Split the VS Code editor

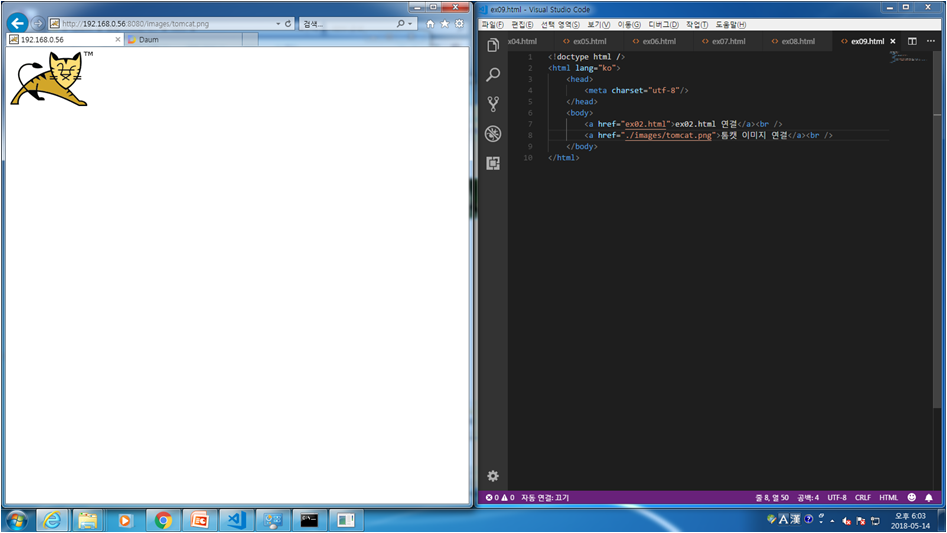[912, 41]
